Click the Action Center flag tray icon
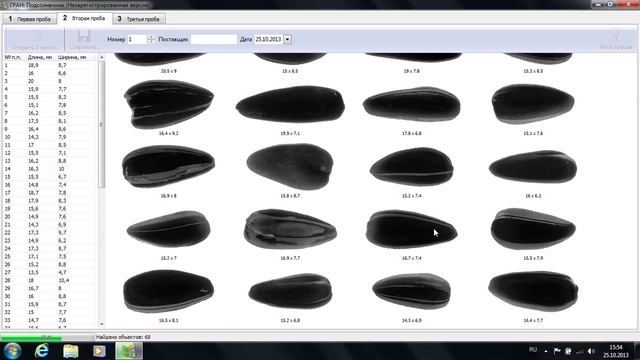 coord(557,351)
